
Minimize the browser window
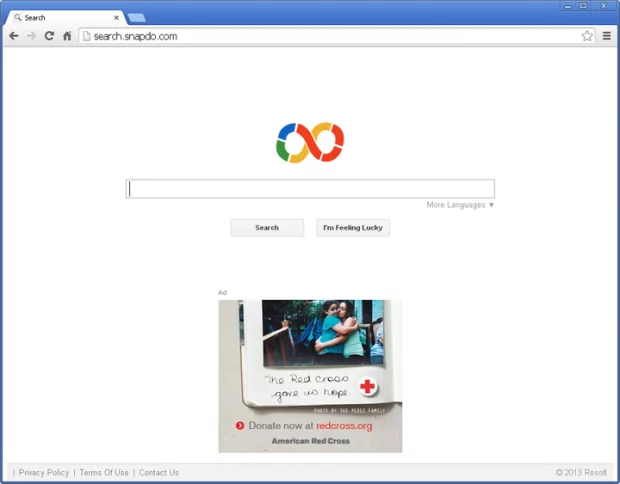coord(568,6)
